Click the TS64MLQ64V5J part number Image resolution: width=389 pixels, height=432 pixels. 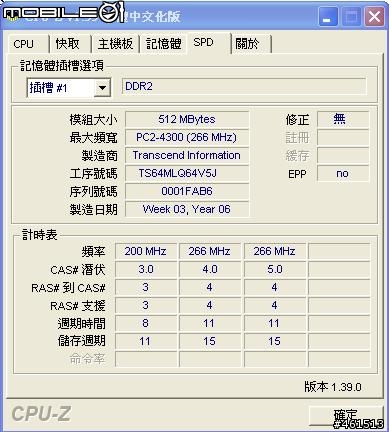(x=187, y=173)
